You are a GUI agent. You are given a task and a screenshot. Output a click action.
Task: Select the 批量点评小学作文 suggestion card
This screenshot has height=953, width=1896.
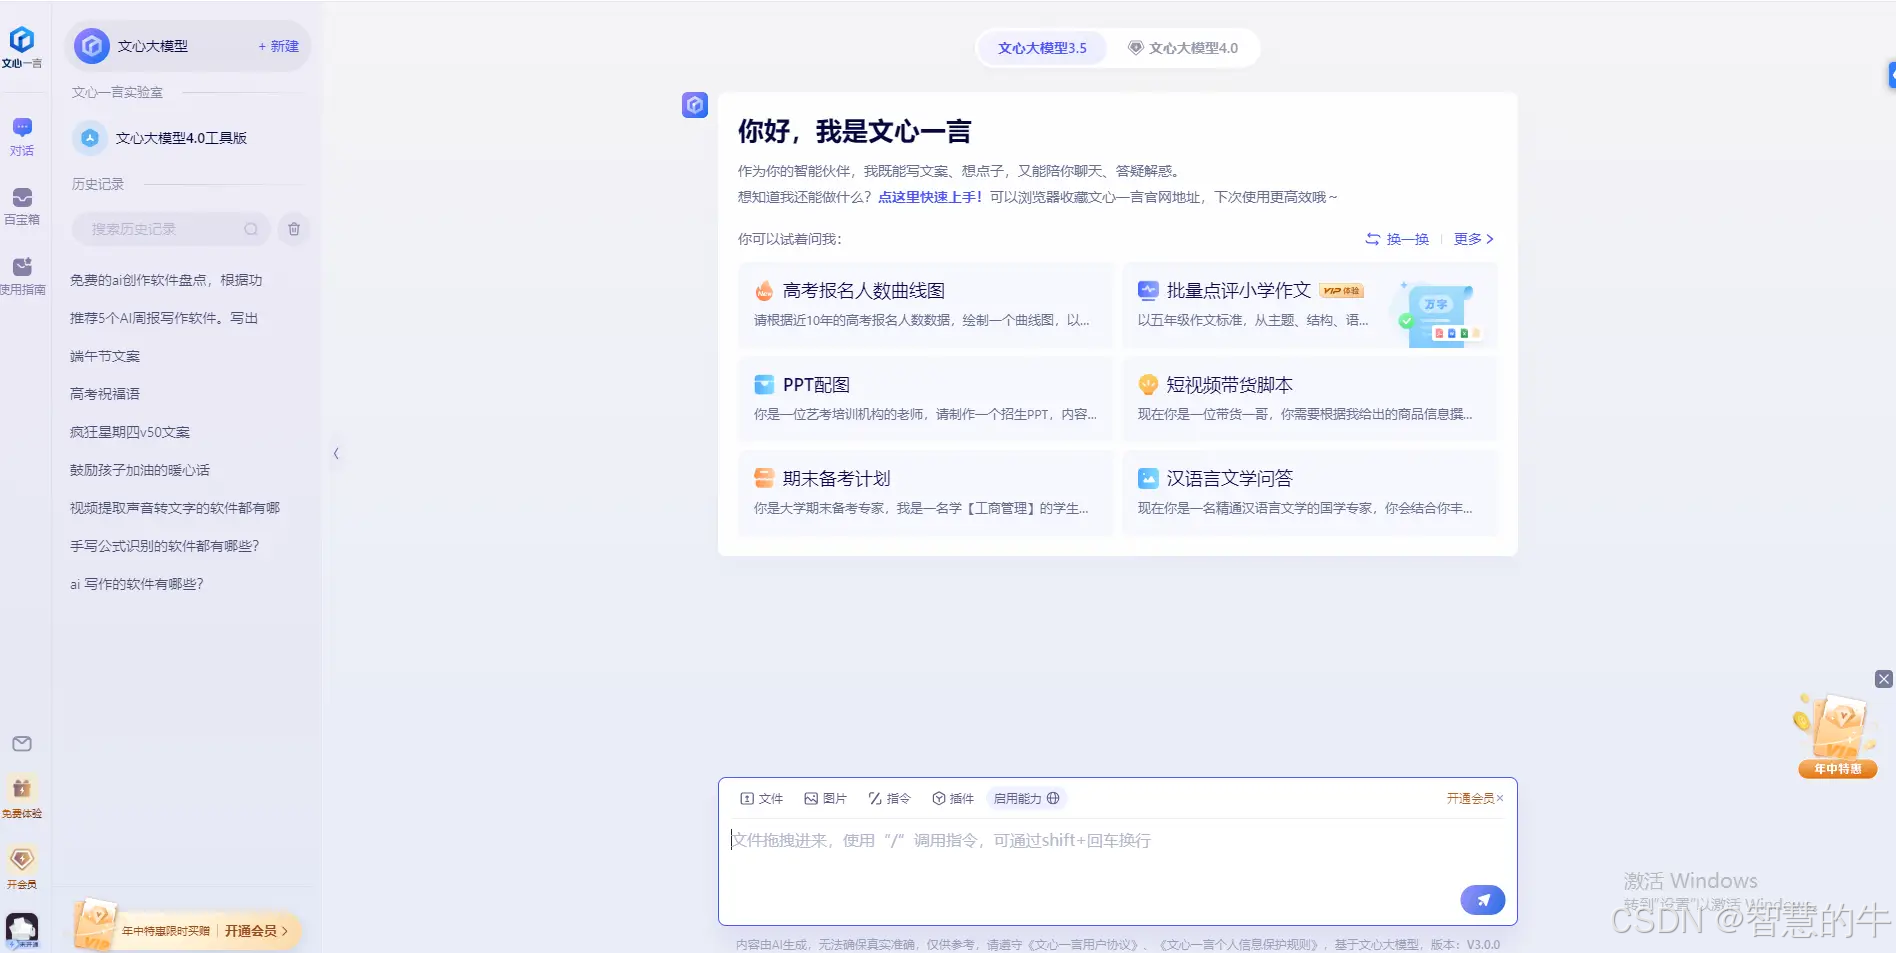pyautogui.click(x=1309, y=305)
